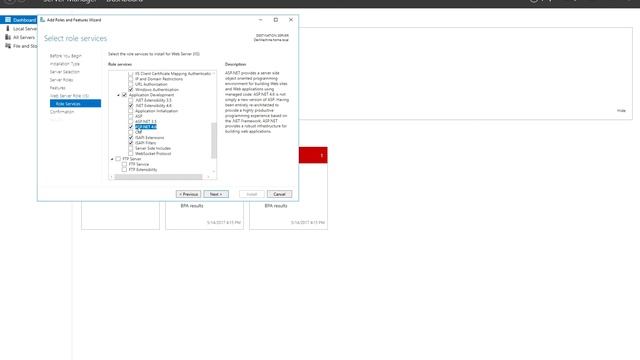Viewport: 640px width, 360px height.
Task: Check .NET Extensibility 3.5
Action: tap(131, 100)
